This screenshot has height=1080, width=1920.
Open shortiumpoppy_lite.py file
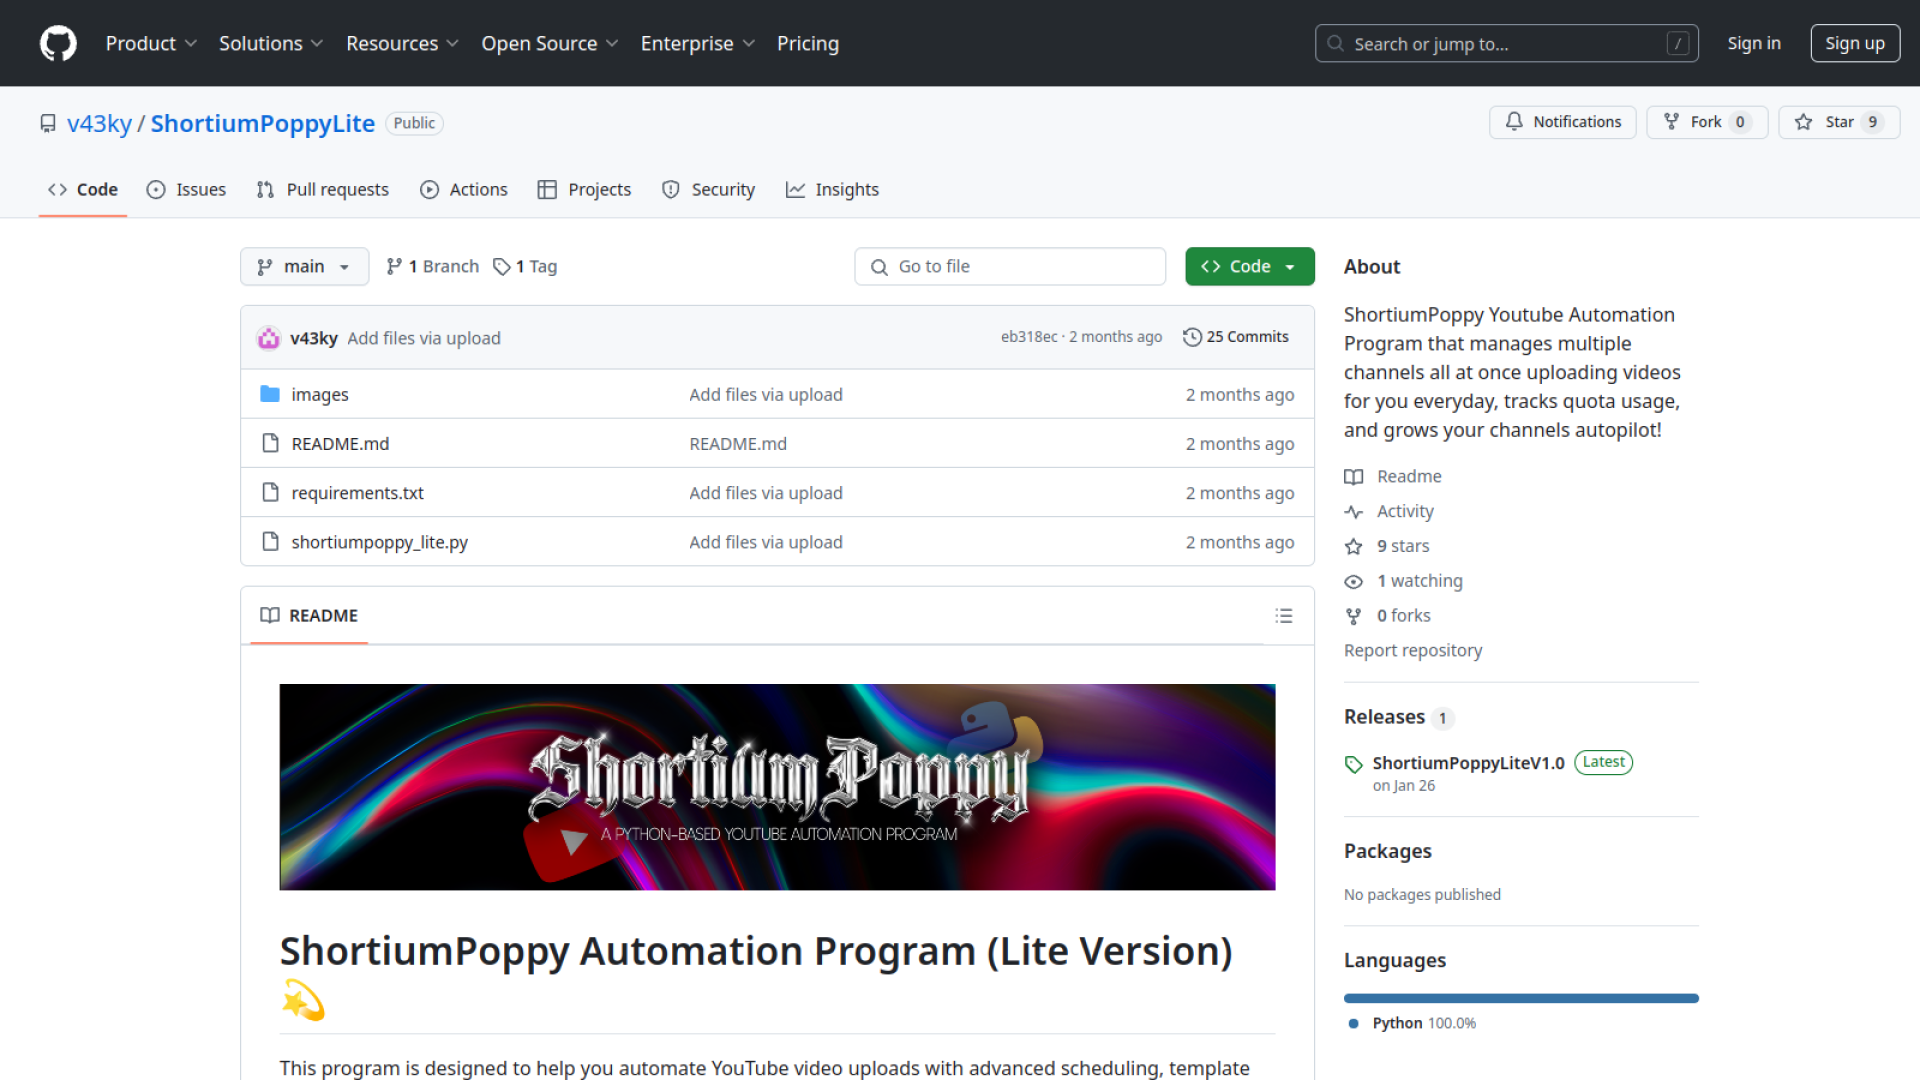[x=379, y=542]
